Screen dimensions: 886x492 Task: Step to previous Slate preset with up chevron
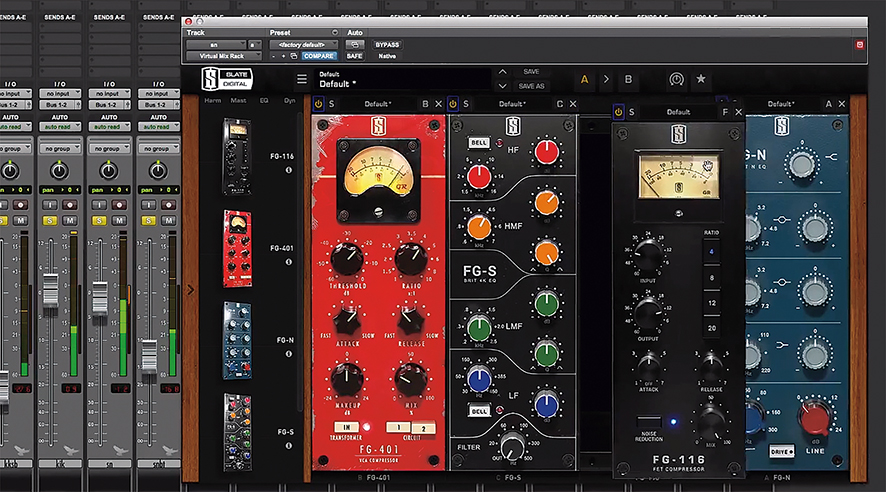(x=502, y=72)
